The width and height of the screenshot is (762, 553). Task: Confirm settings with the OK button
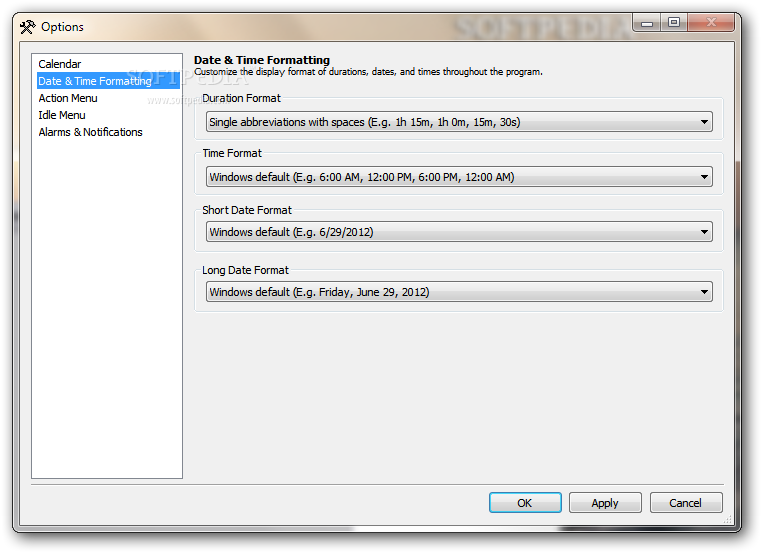(525, 502)
